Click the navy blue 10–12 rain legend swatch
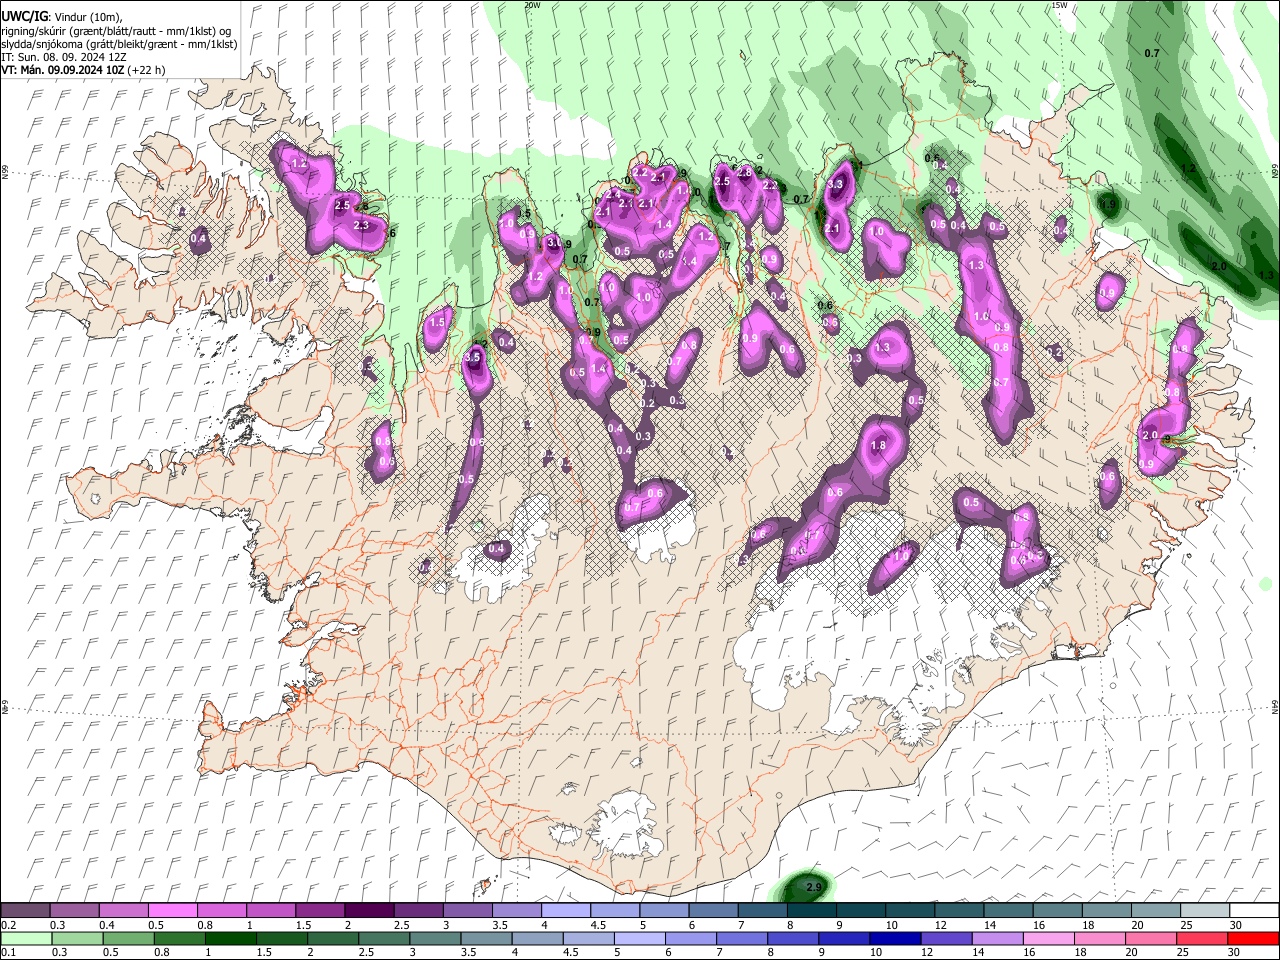This screenshot has width=1280, height=960. click(894, 938)
